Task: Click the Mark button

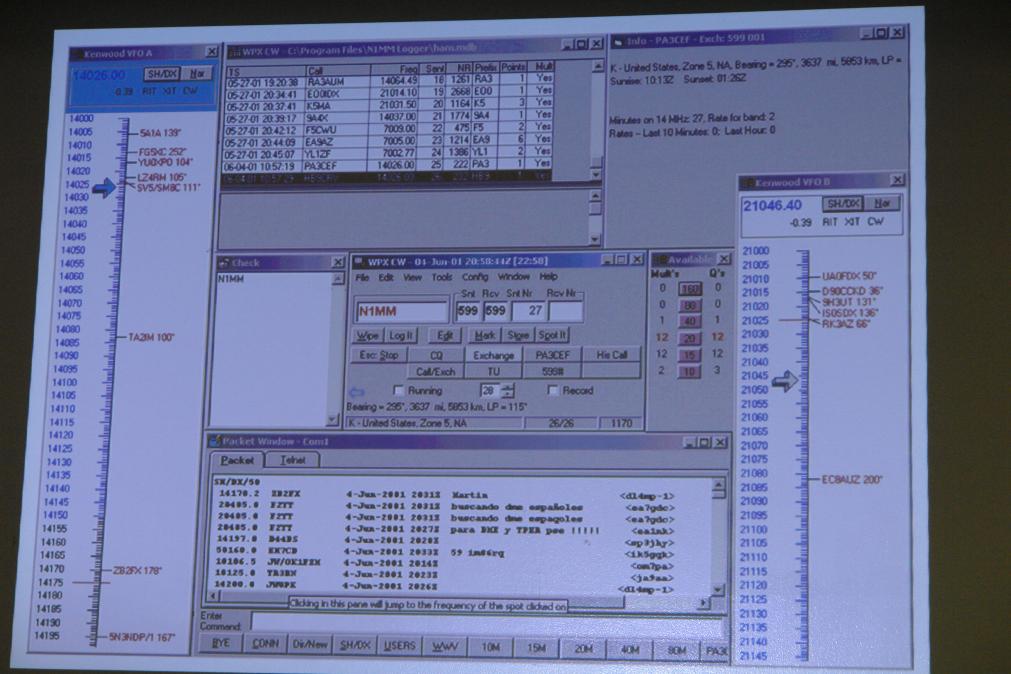Action: 484,335
